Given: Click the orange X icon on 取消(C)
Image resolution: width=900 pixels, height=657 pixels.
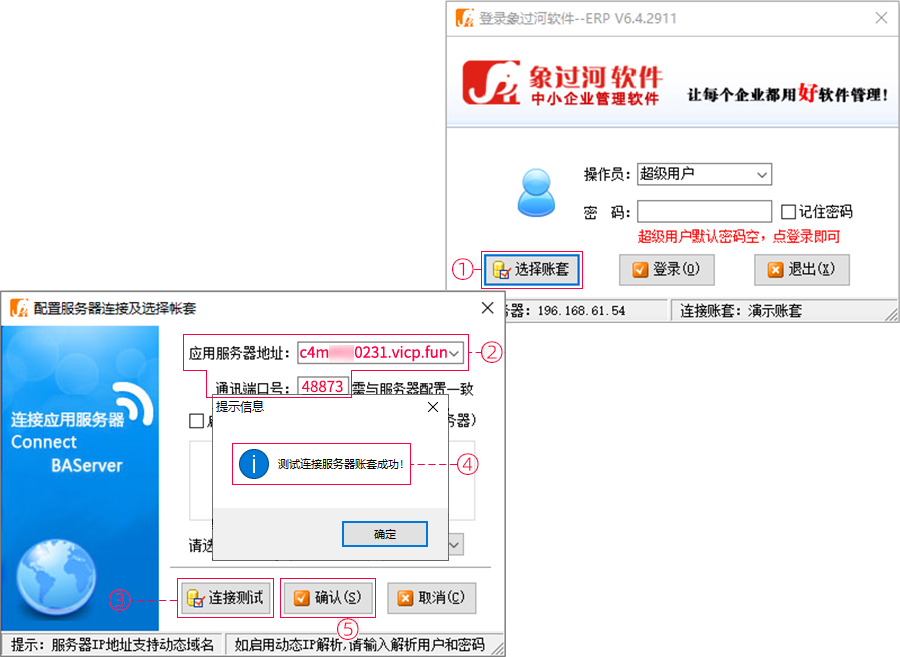Looking at the screenshot, I should click(x=405, y=598).
